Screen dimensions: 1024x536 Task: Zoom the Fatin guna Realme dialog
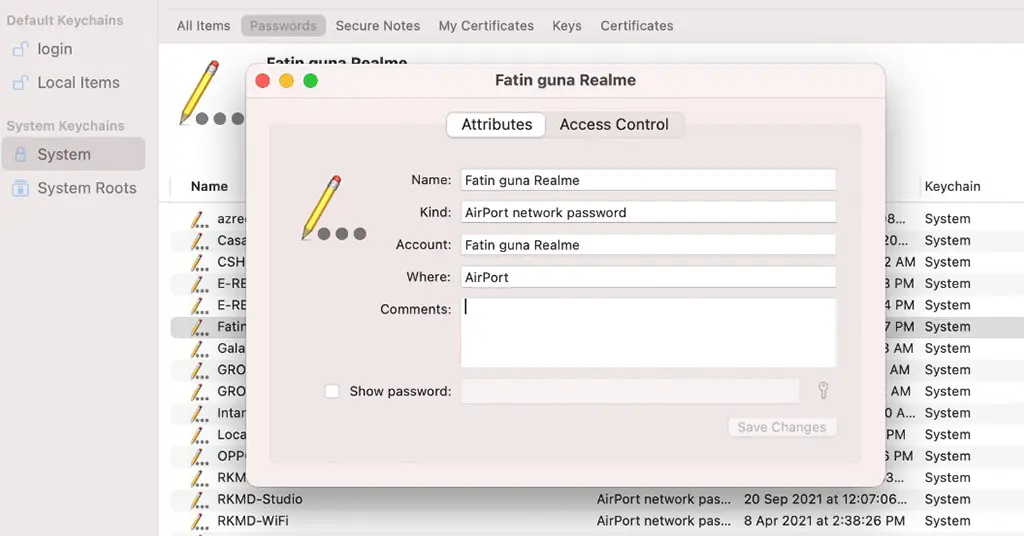click(311, 81)
